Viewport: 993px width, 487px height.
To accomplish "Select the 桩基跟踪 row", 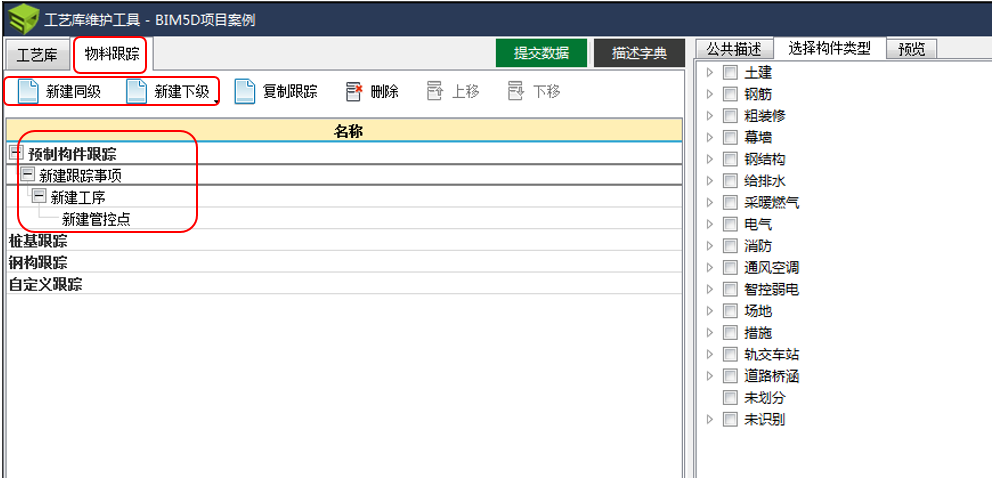I will pos(345,241).
